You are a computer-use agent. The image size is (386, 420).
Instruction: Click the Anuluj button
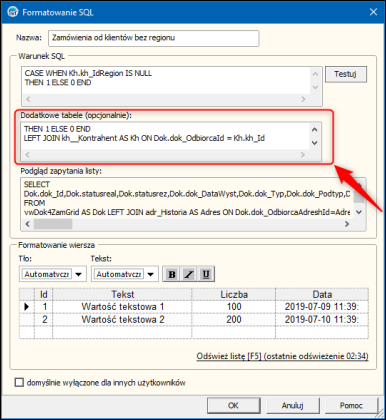tap(293, 405)
